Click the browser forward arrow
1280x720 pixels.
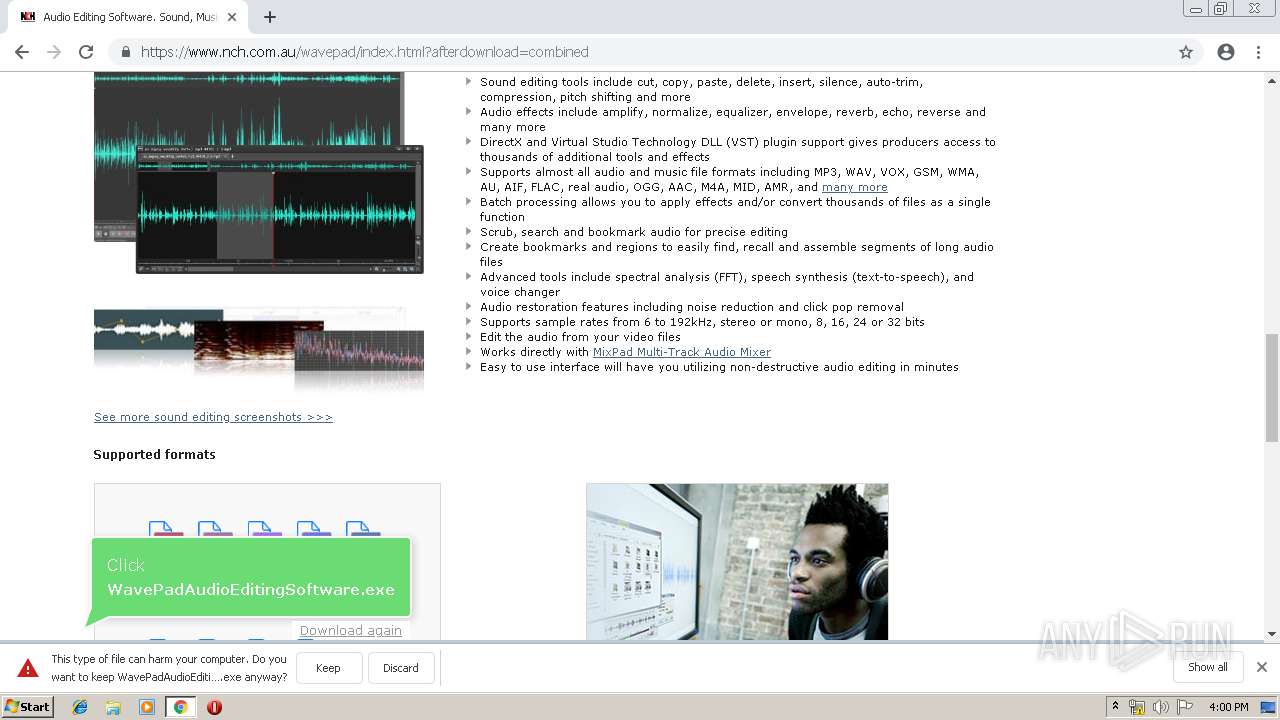pos(54,52)
